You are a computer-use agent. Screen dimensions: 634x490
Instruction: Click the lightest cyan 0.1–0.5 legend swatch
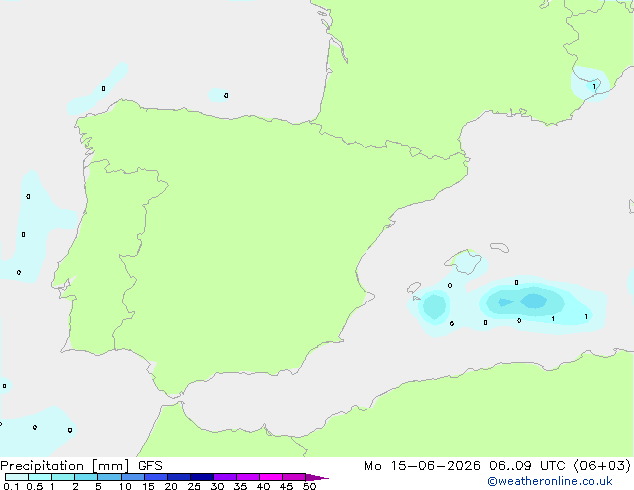pyautogui.click(x=17, y=477)
